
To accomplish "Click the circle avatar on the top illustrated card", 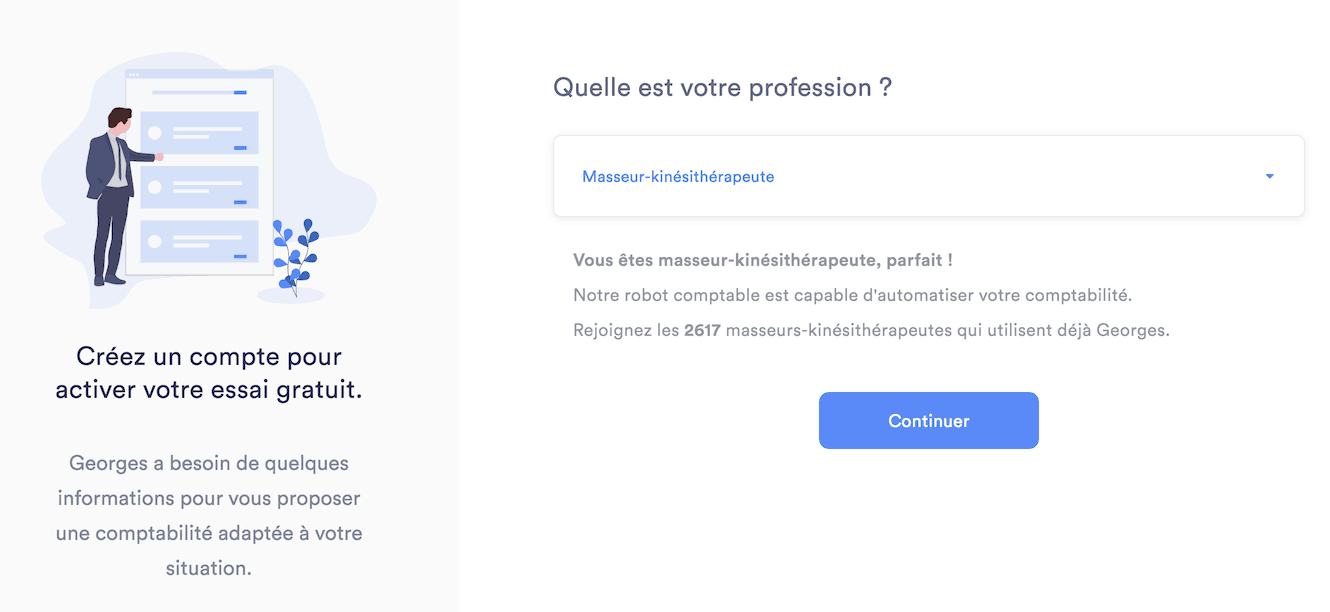I will tap(155, 133).
